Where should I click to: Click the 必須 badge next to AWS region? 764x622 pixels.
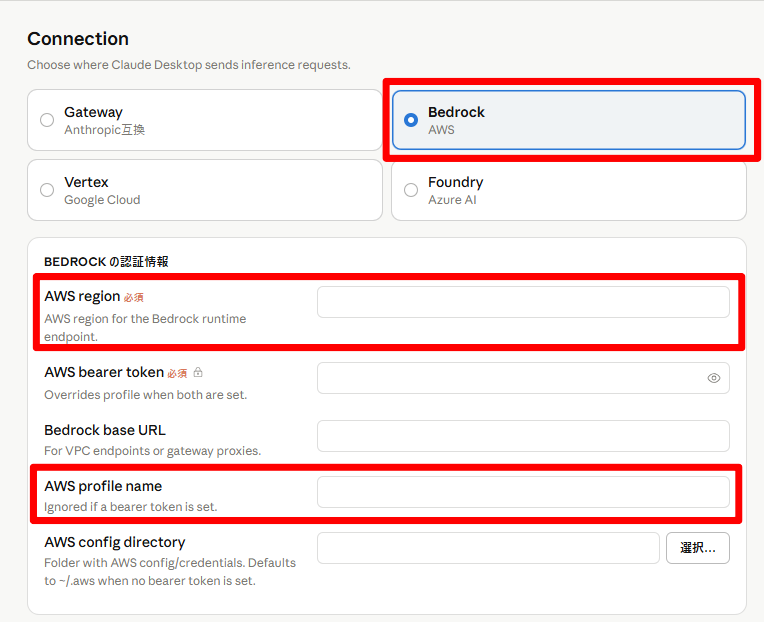(134, 297)
